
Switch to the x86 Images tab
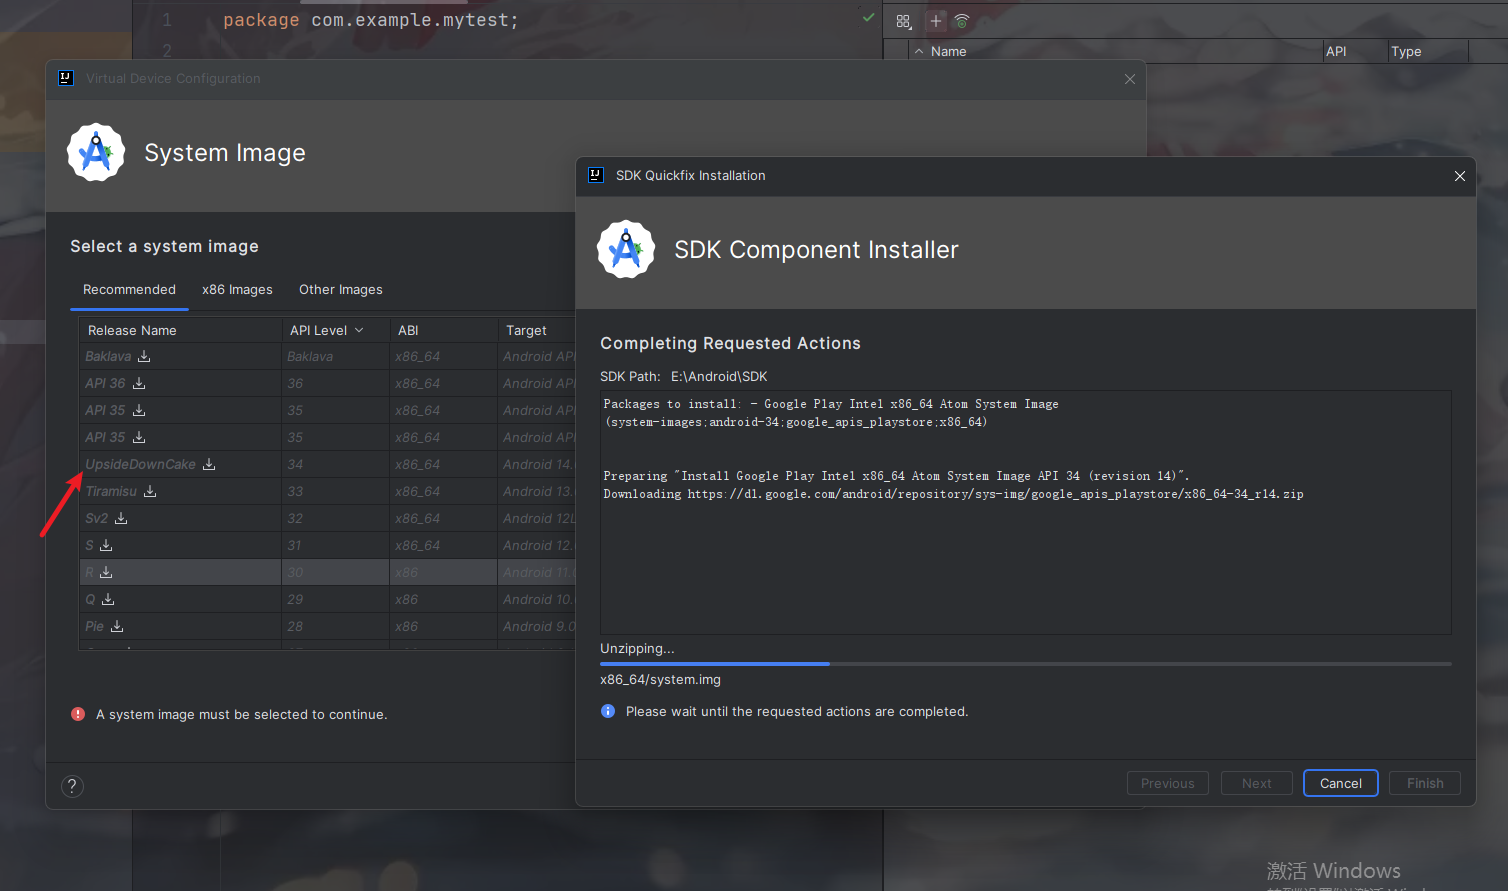237,289
